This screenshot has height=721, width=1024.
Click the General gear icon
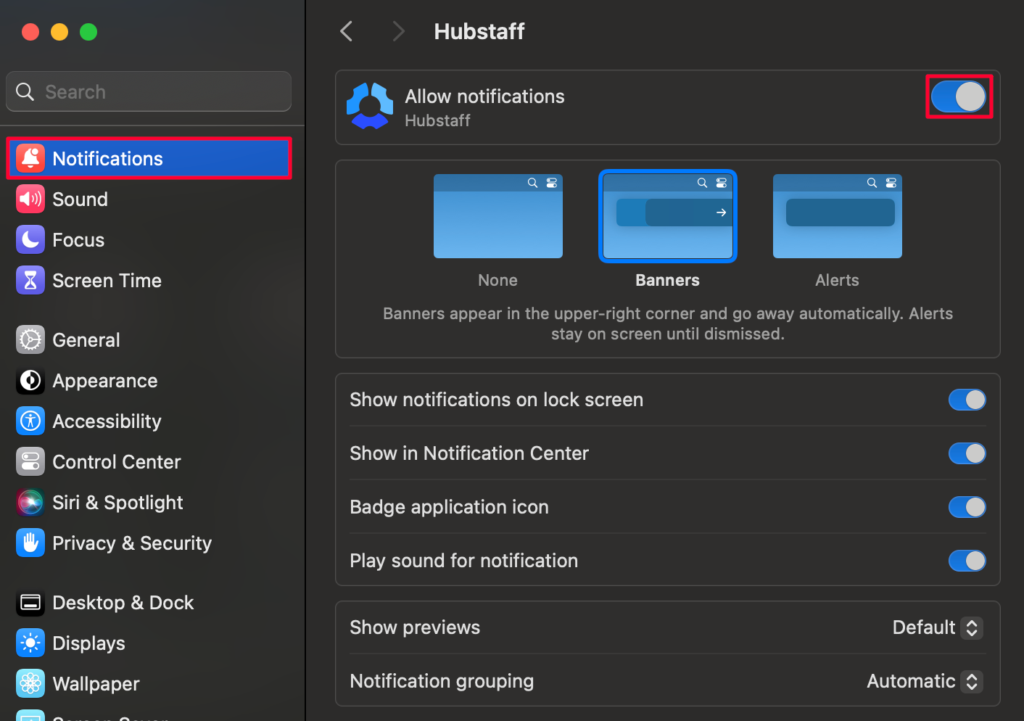tap(30, 340)
